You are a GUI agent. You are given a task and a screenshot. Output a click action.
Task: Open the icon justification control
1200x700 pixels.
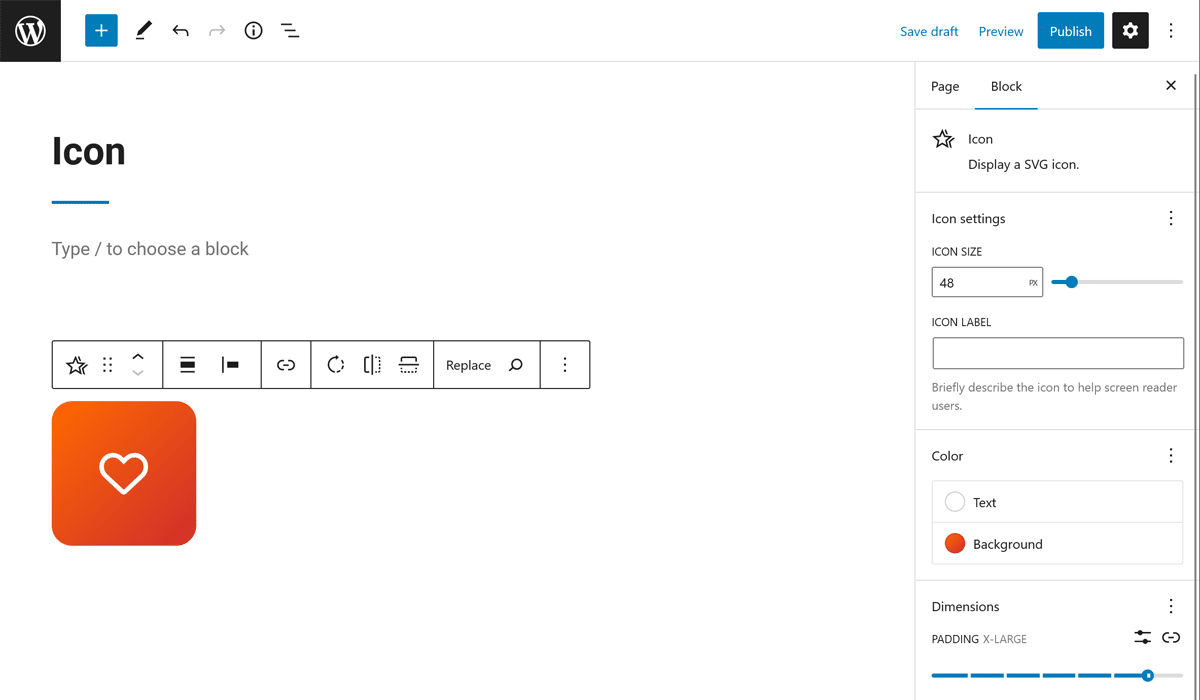(231, 365)
